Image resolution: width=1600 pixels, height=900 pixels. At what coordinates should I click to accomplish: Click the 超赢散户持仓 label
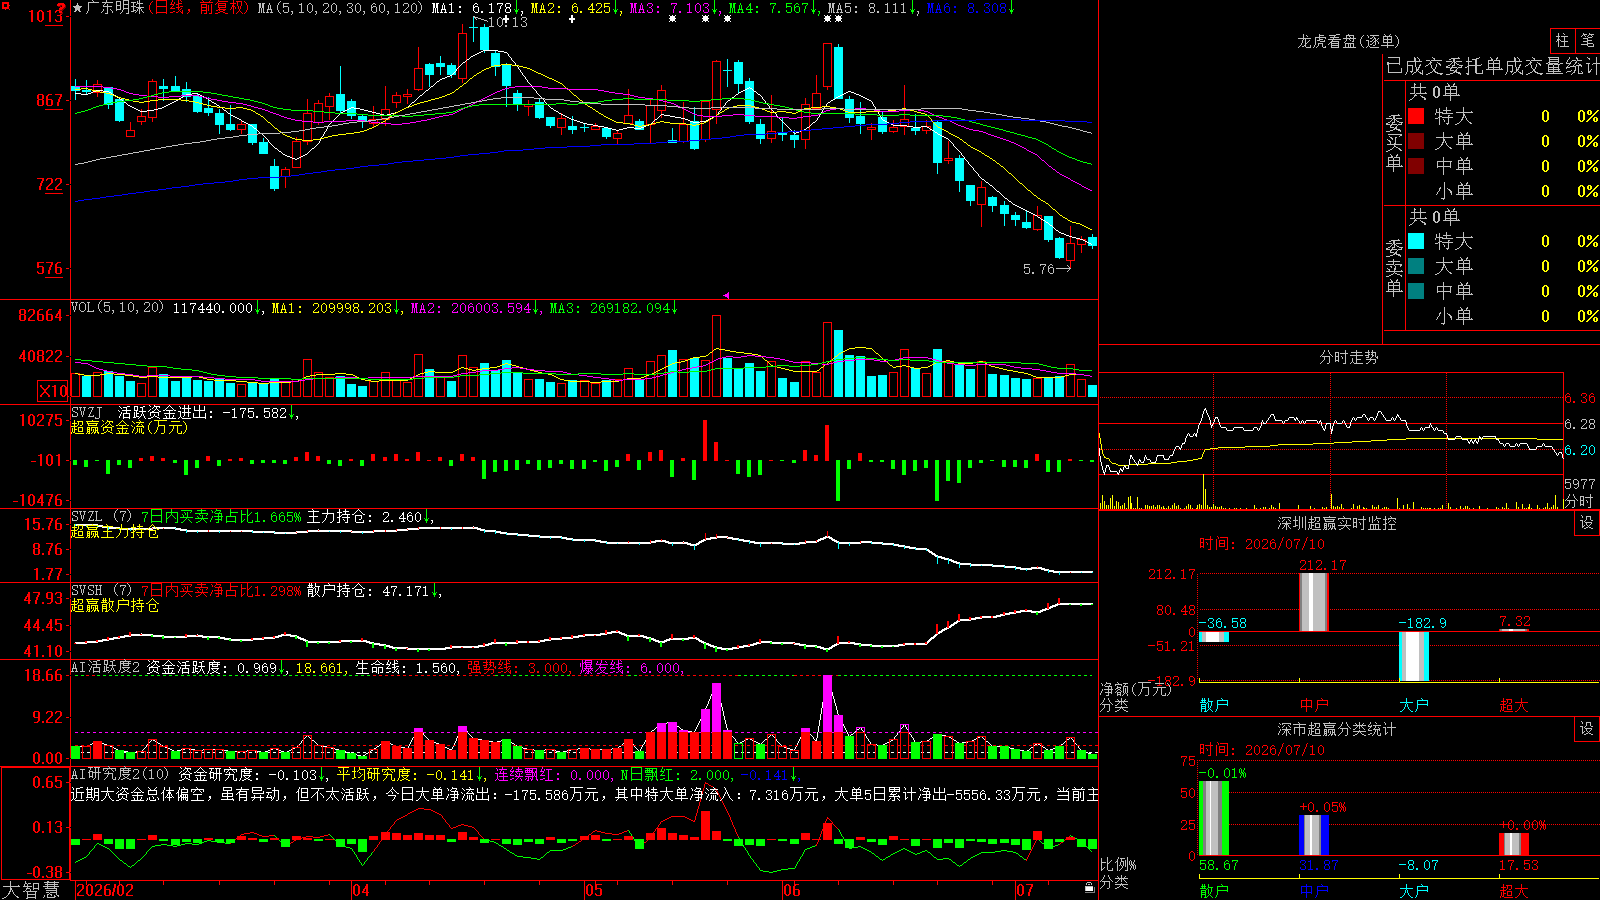(x=115, y=606)
